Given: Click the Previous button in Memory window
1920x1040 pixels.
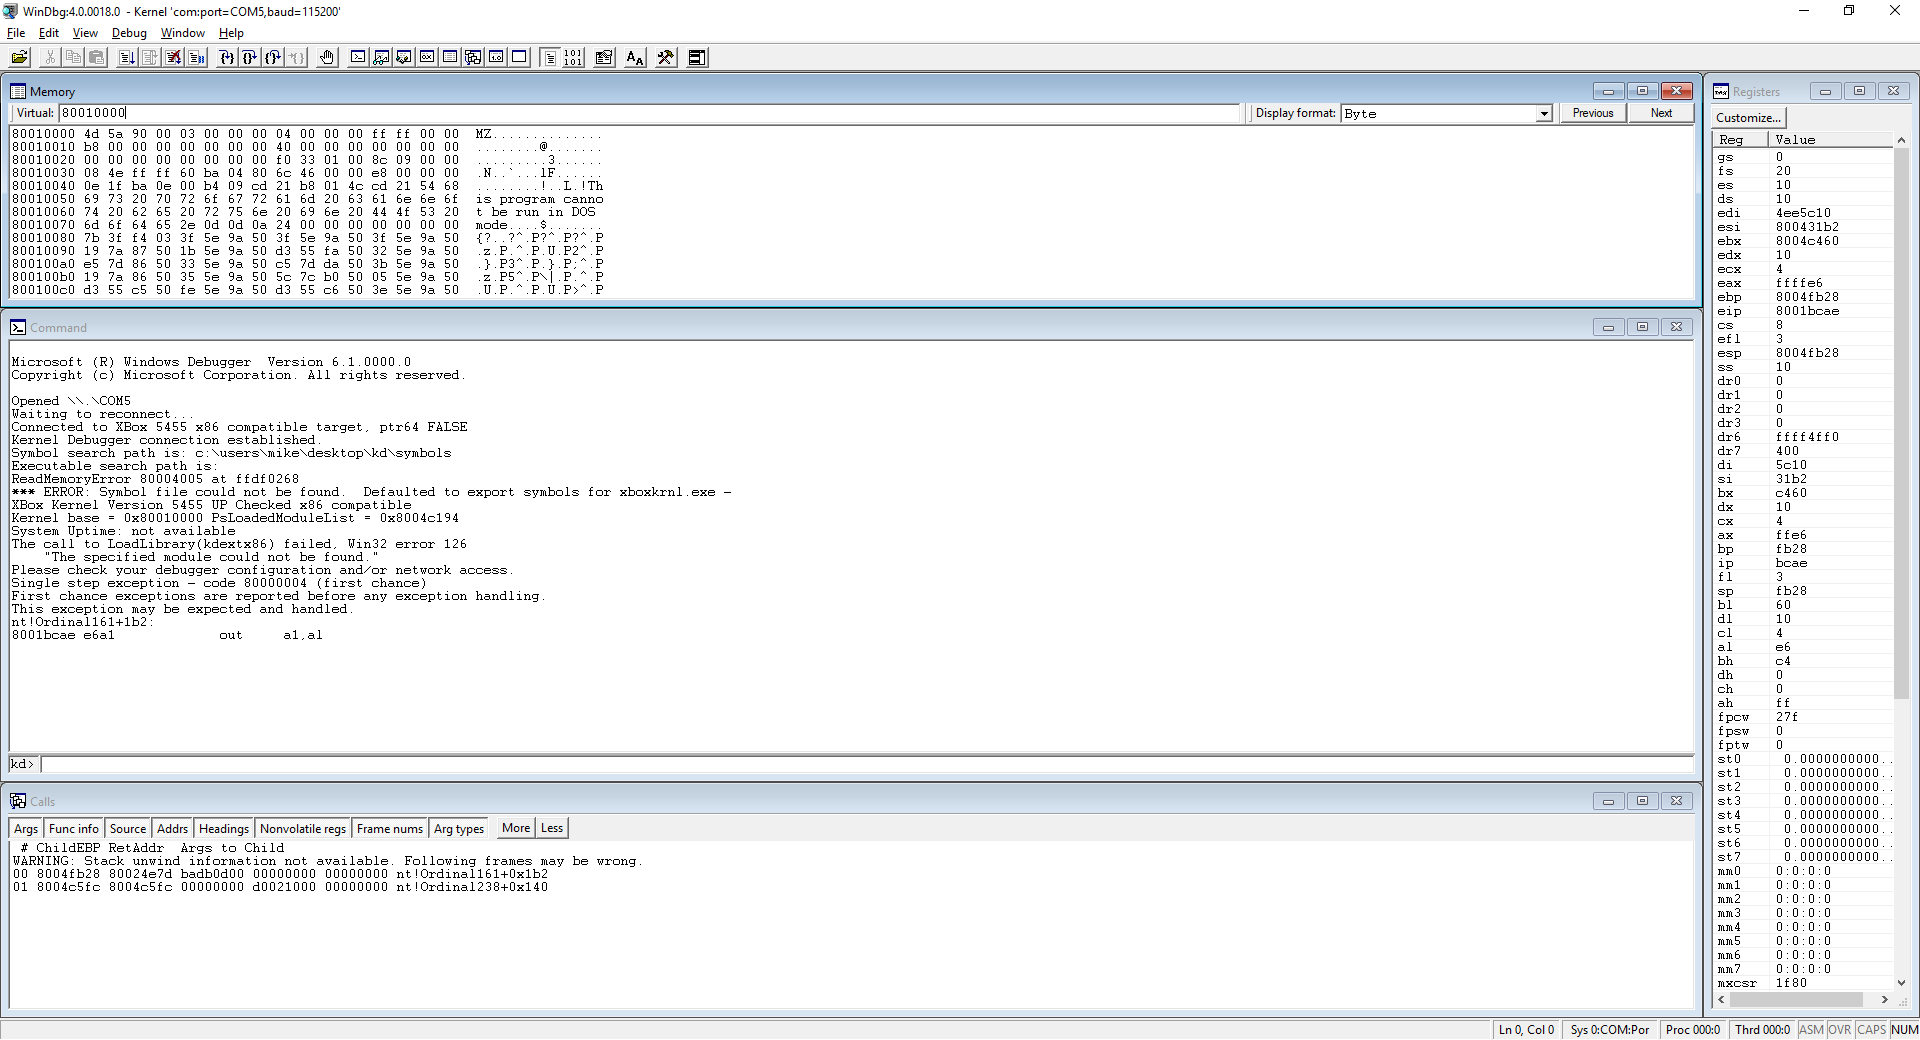Looking at the screenshot, I should tap(1593, 113).
